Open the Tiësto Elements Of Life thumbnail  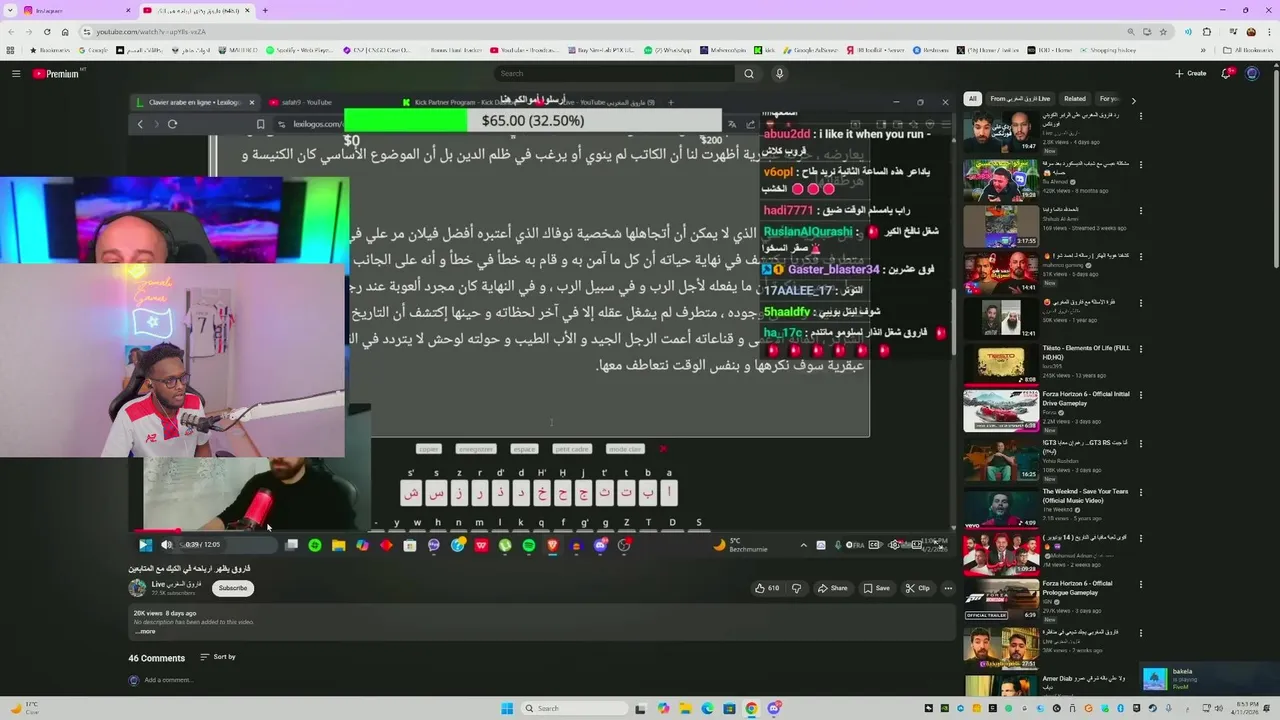1001,364
